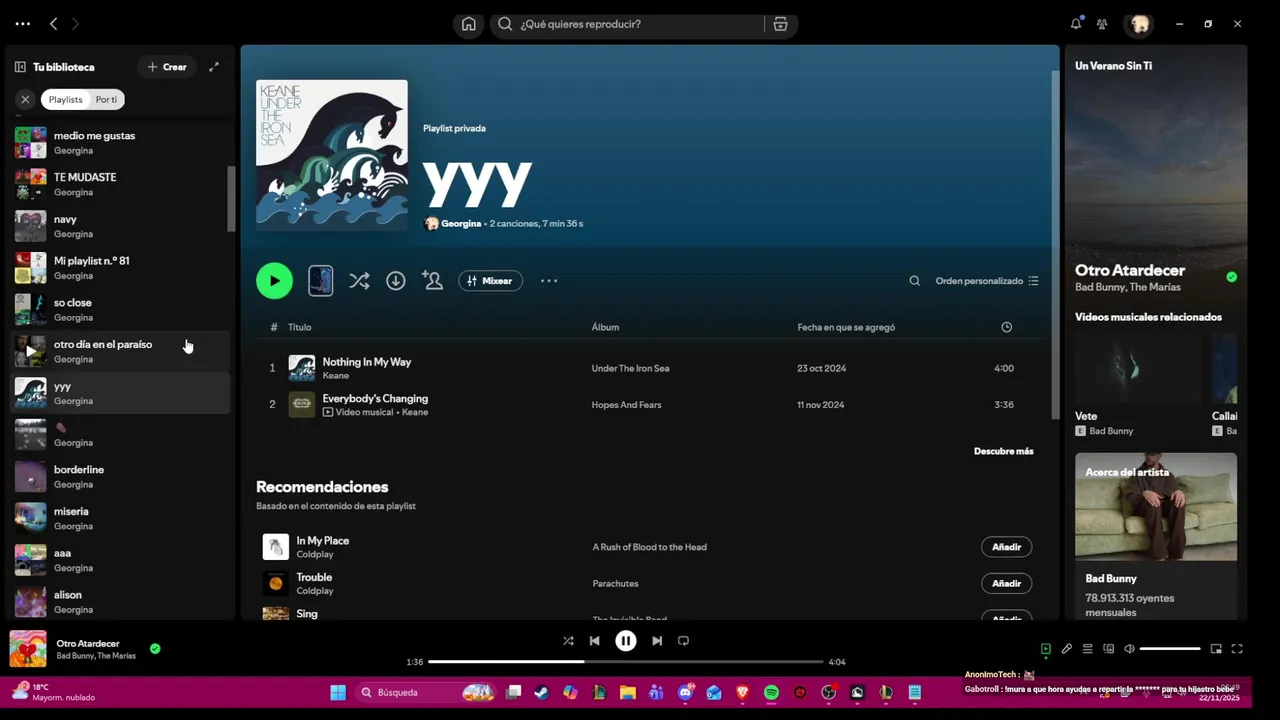
Task: Open the navy playlist
Action: point(120,226)
